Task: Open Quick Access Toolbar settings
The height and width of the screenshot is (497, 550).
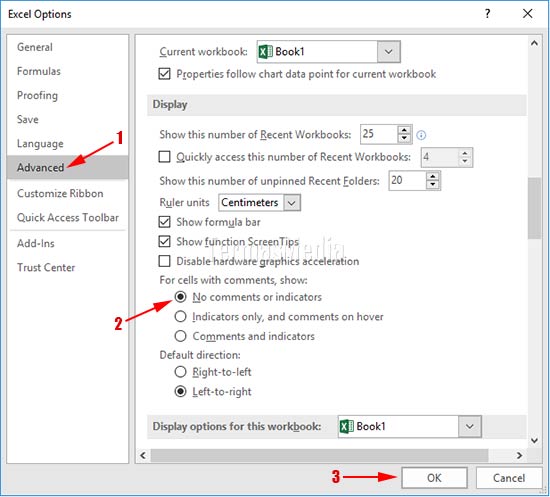Action: [x=68, y=217]
